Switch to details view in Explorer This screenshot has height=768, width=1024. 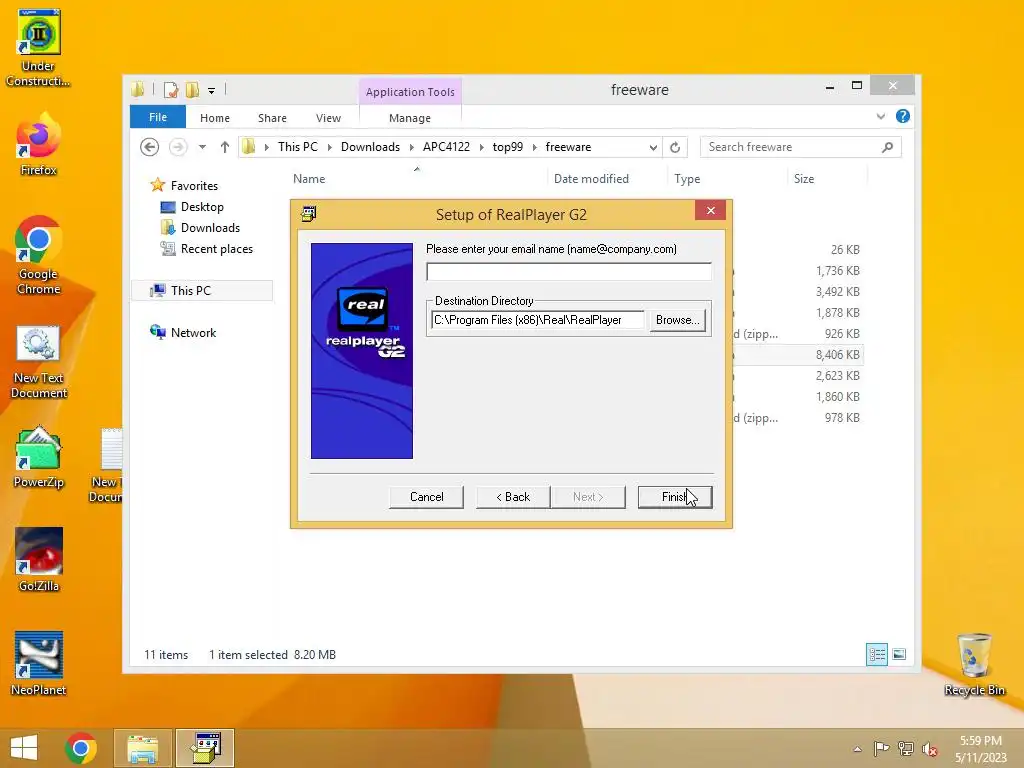[x=876, y=654]
